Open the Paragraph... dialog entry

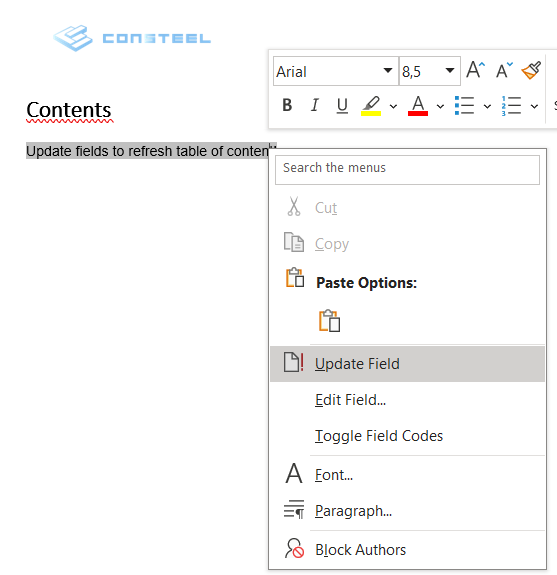[407, 511]
